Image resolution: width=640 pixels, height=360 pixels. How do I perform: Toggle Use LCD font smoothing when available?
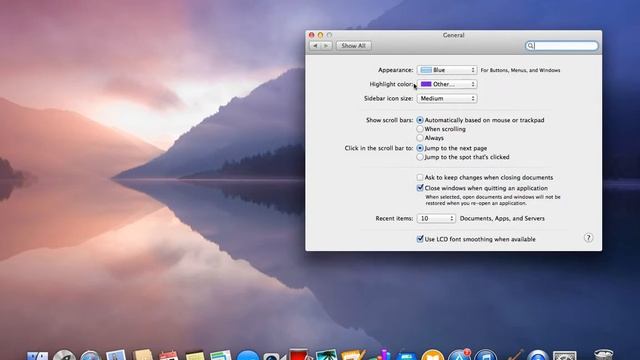pos(420,239)
